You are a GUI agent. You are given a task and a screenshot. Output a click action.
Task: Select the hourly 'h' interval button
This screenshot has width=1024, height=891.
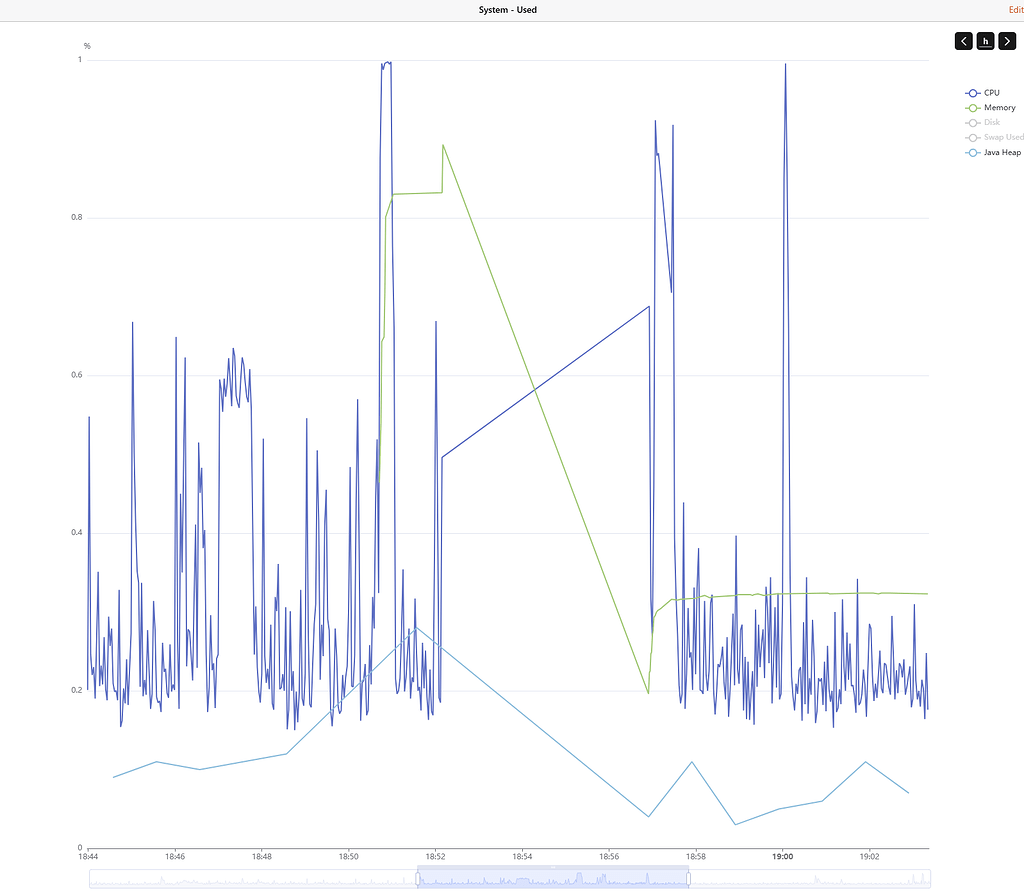985,41
